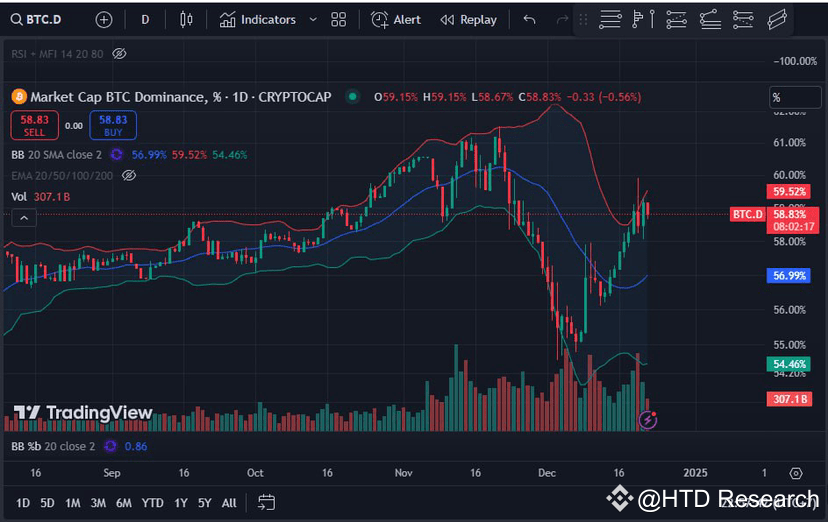Screen dimensions: 828x522
Task: Open the BTC.D symbol search
Action: coord(36,20)
